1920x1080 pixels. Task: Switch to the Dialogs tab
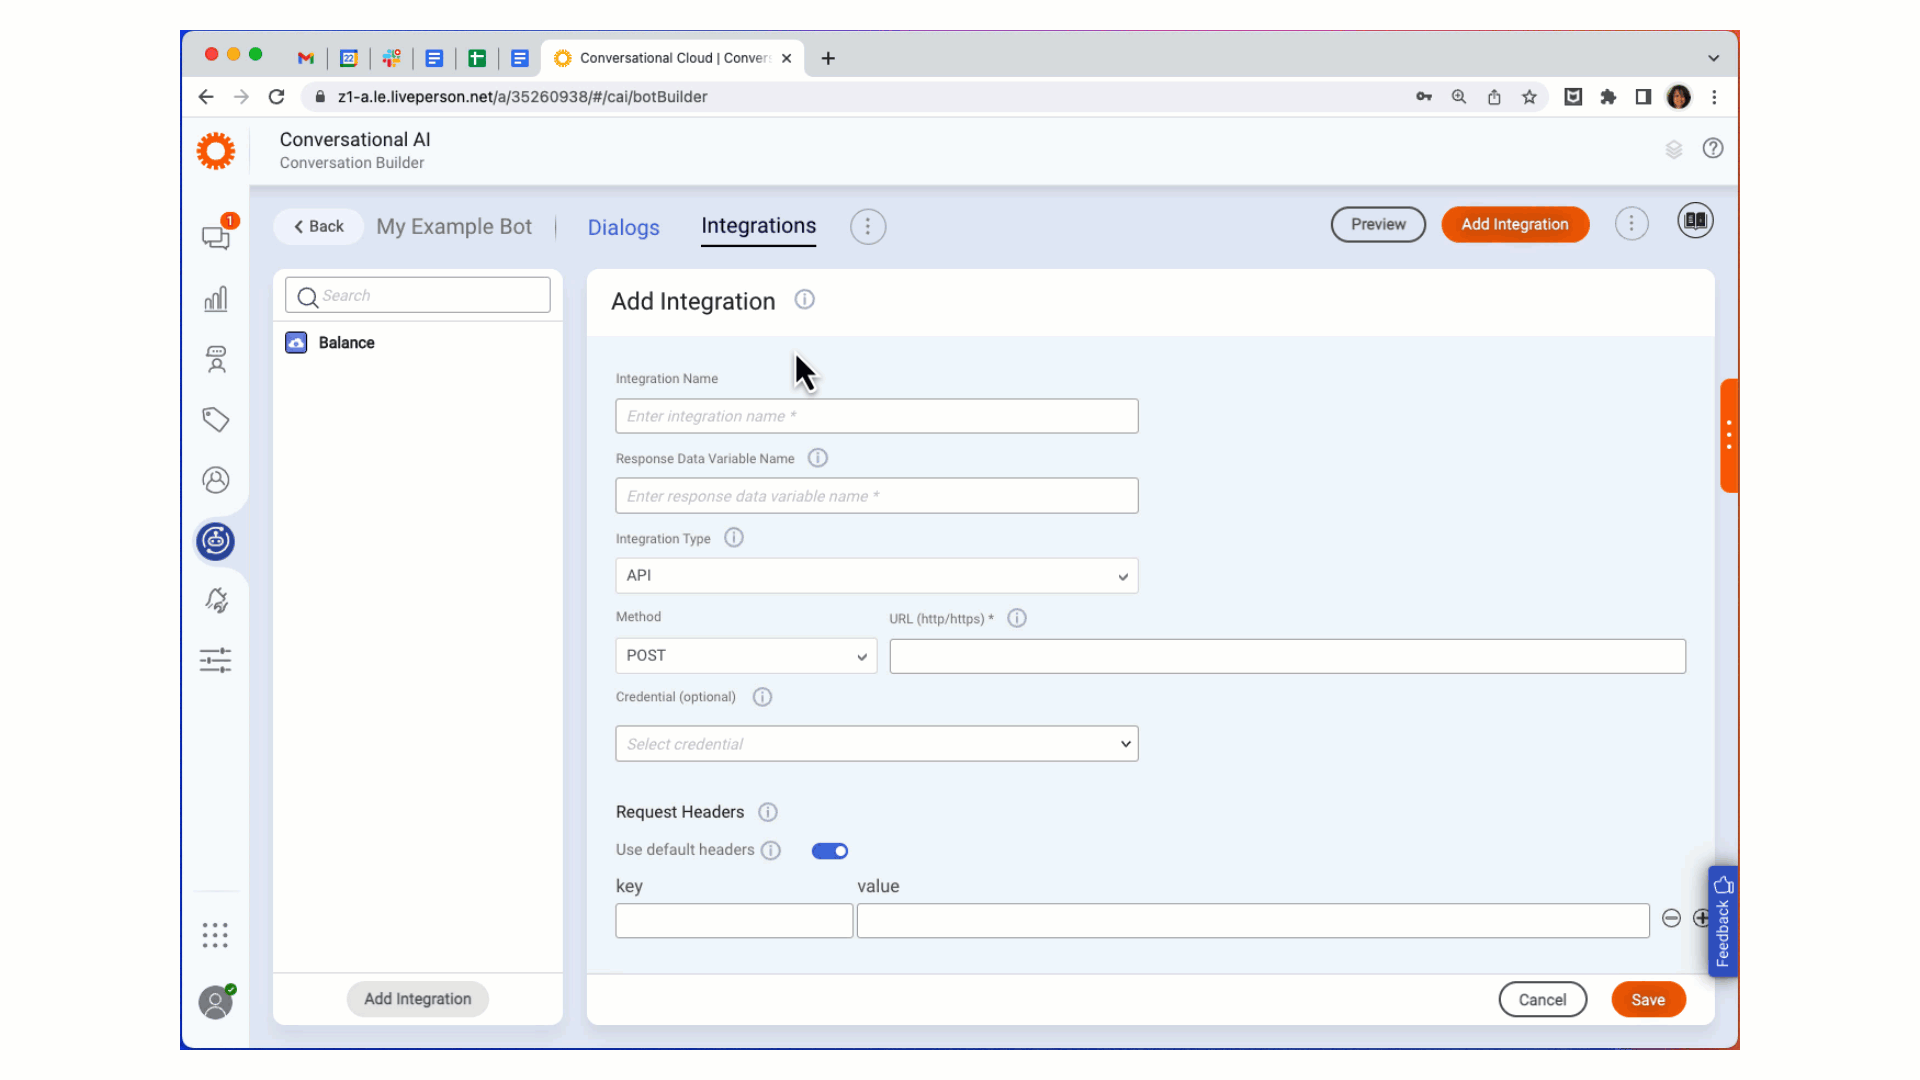tap(624, 228)
